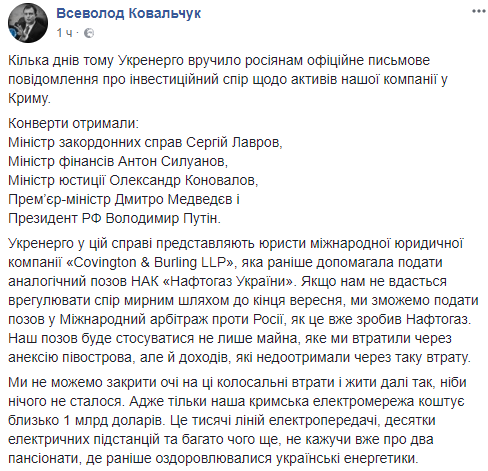Click the word 'Криму.' ending first paragraph
The height and width of the screenshot is (471, 488).
29,99
